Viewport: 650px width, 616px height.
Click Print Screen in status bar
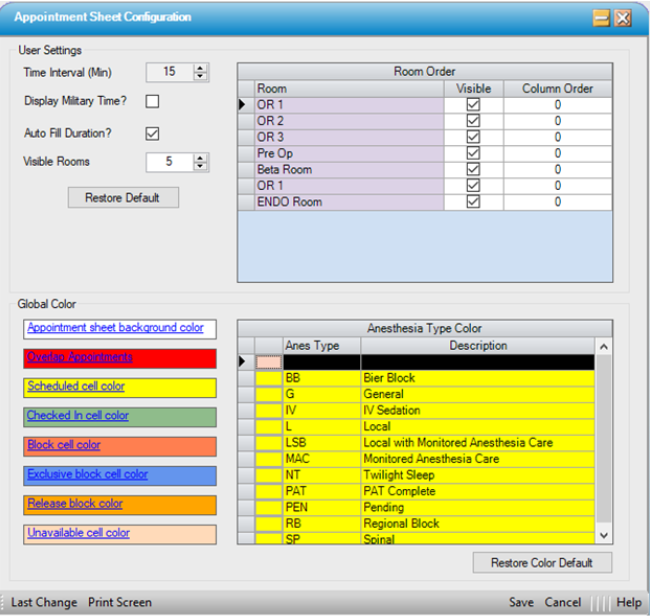pos(120,602)
